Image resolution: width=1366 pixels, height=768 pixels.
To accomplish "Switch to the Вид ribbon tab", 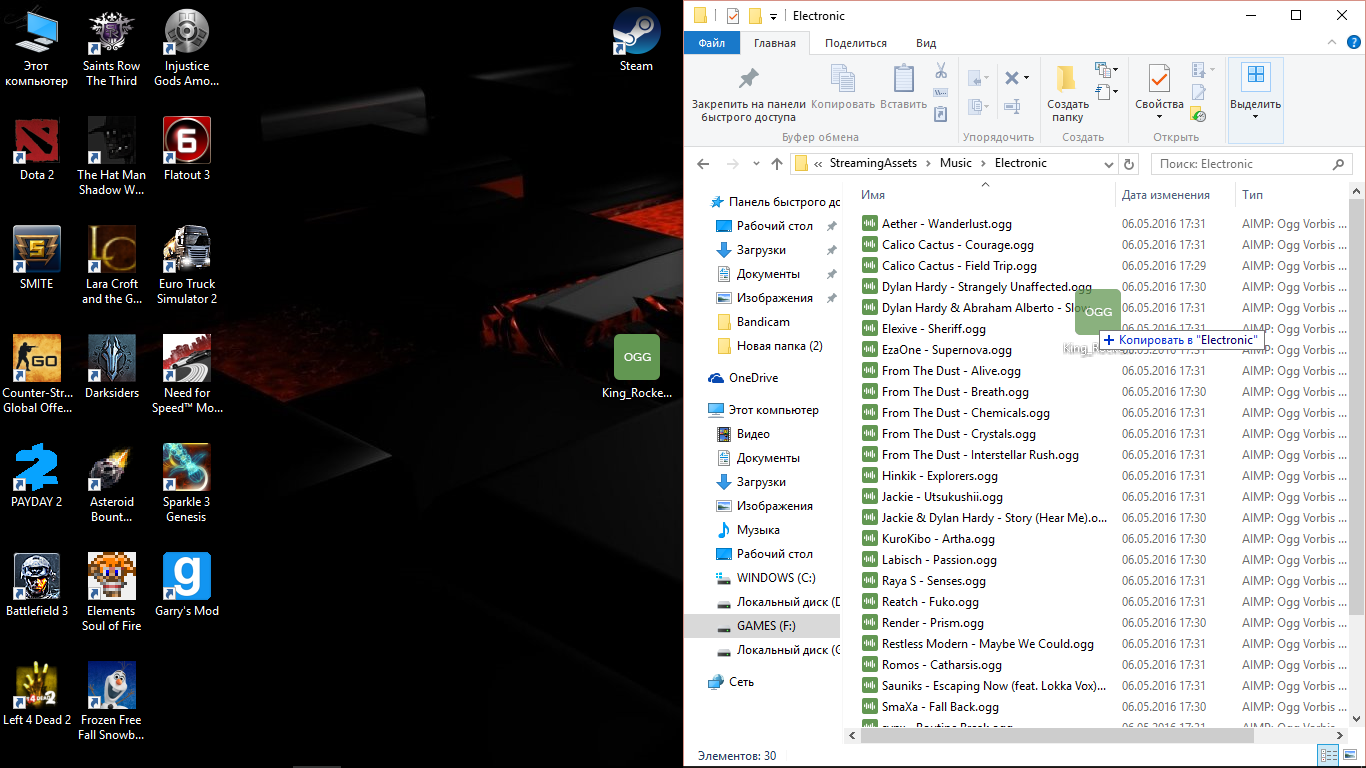I will [x=926, y=43].
